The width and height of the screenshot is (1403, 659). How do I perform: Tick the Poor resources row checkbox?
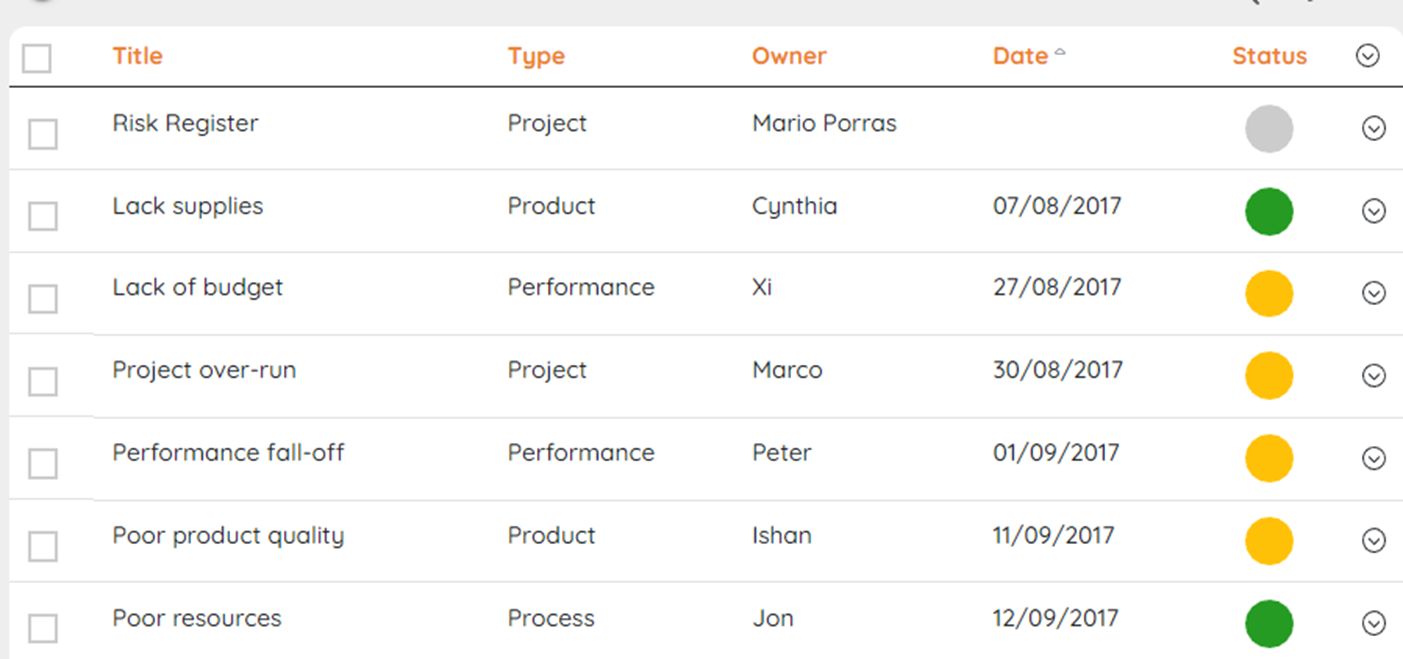point(43,629)
